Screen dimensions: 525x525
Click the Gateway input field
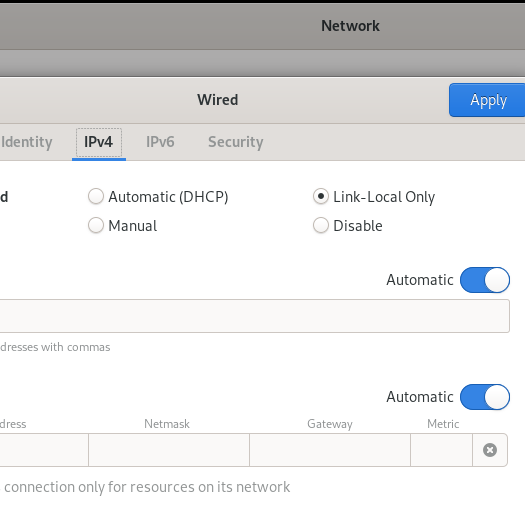coord(330,450)
